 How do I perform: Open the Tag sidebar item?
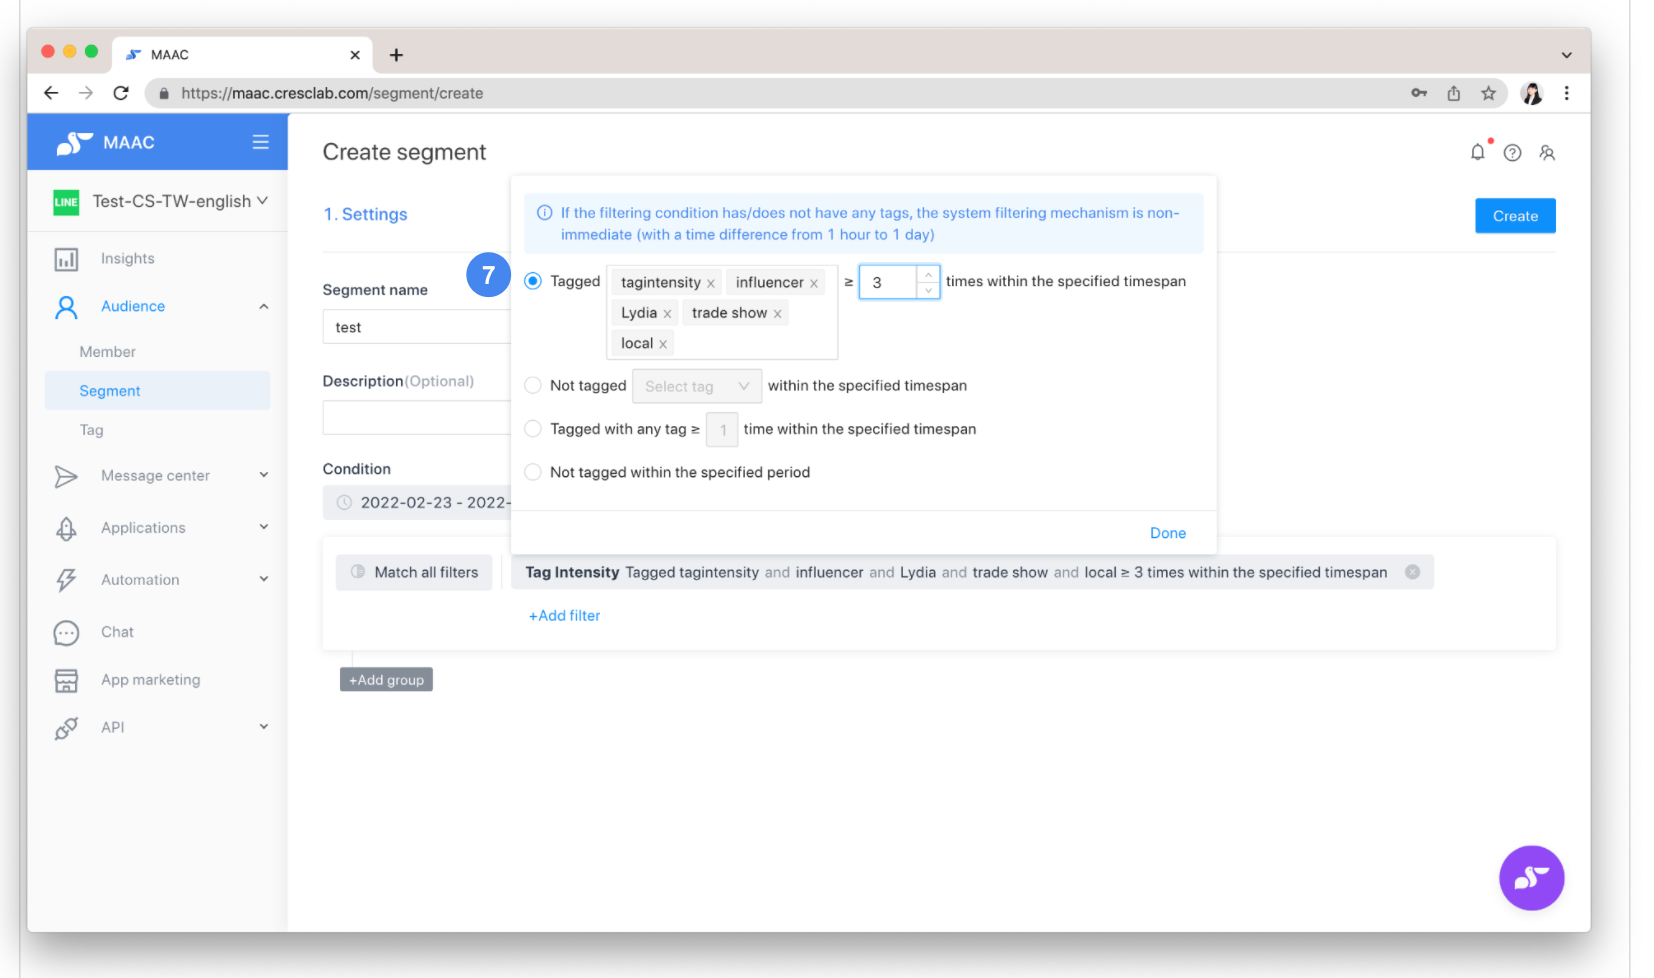(91, 430)
